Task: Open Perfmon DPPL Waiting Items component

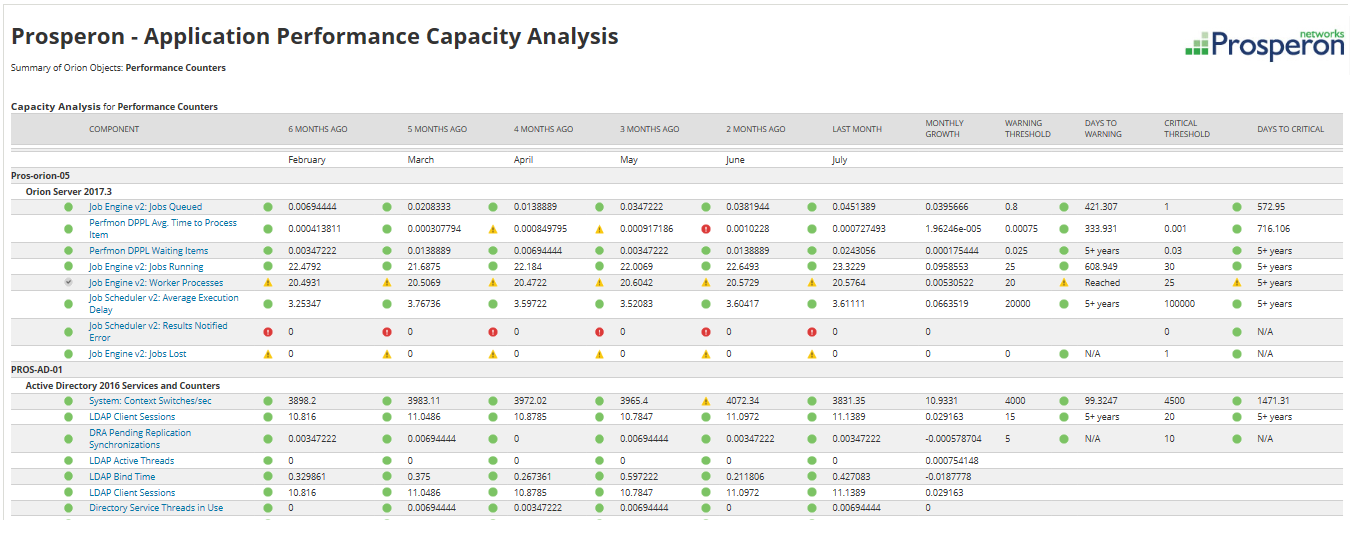Action: (x=148, y=251)
